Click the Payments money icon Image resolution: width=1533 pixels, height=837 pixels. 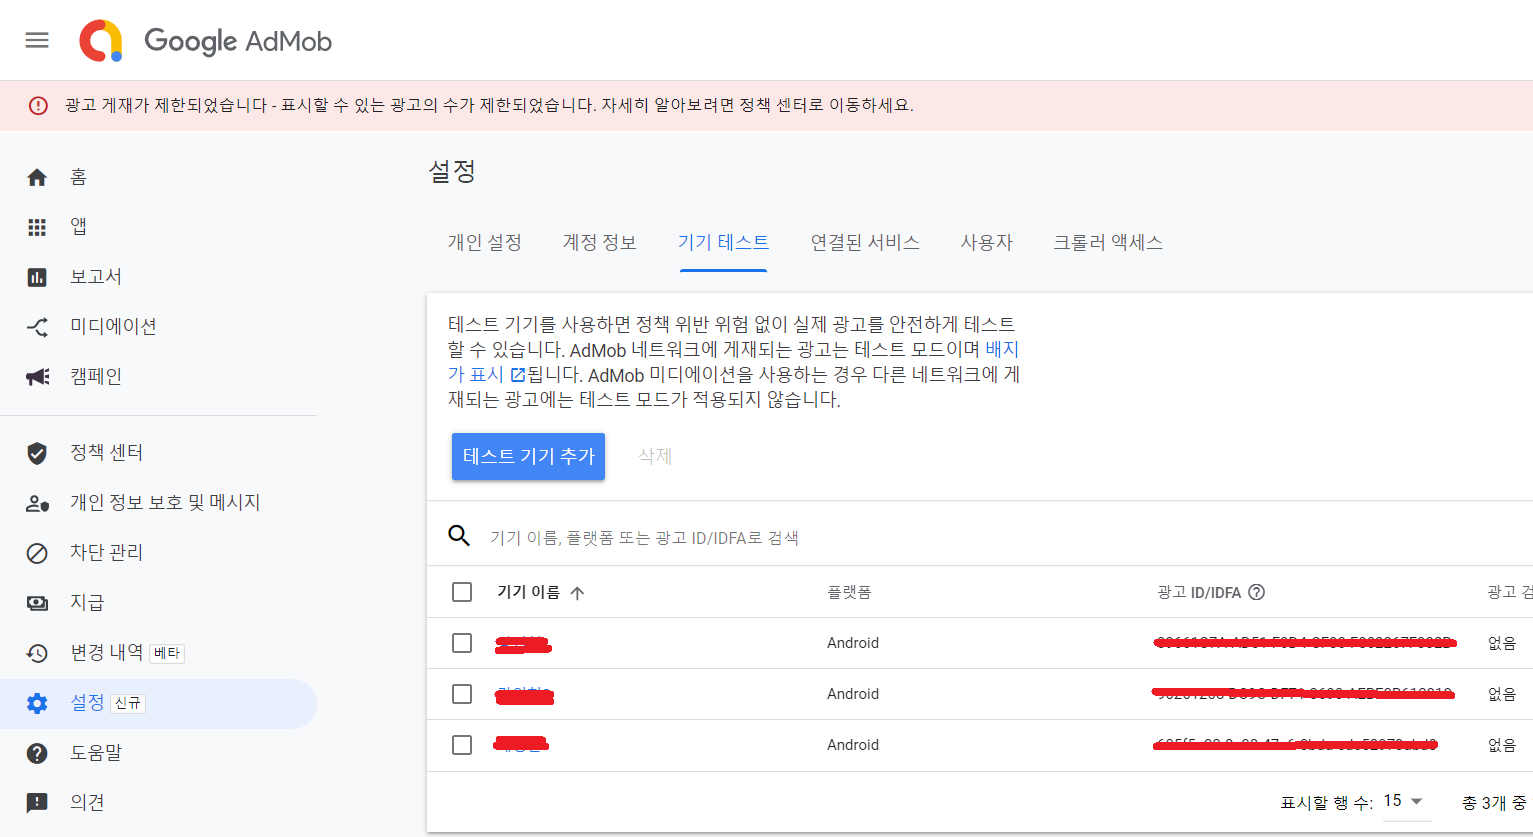(37, 603)
